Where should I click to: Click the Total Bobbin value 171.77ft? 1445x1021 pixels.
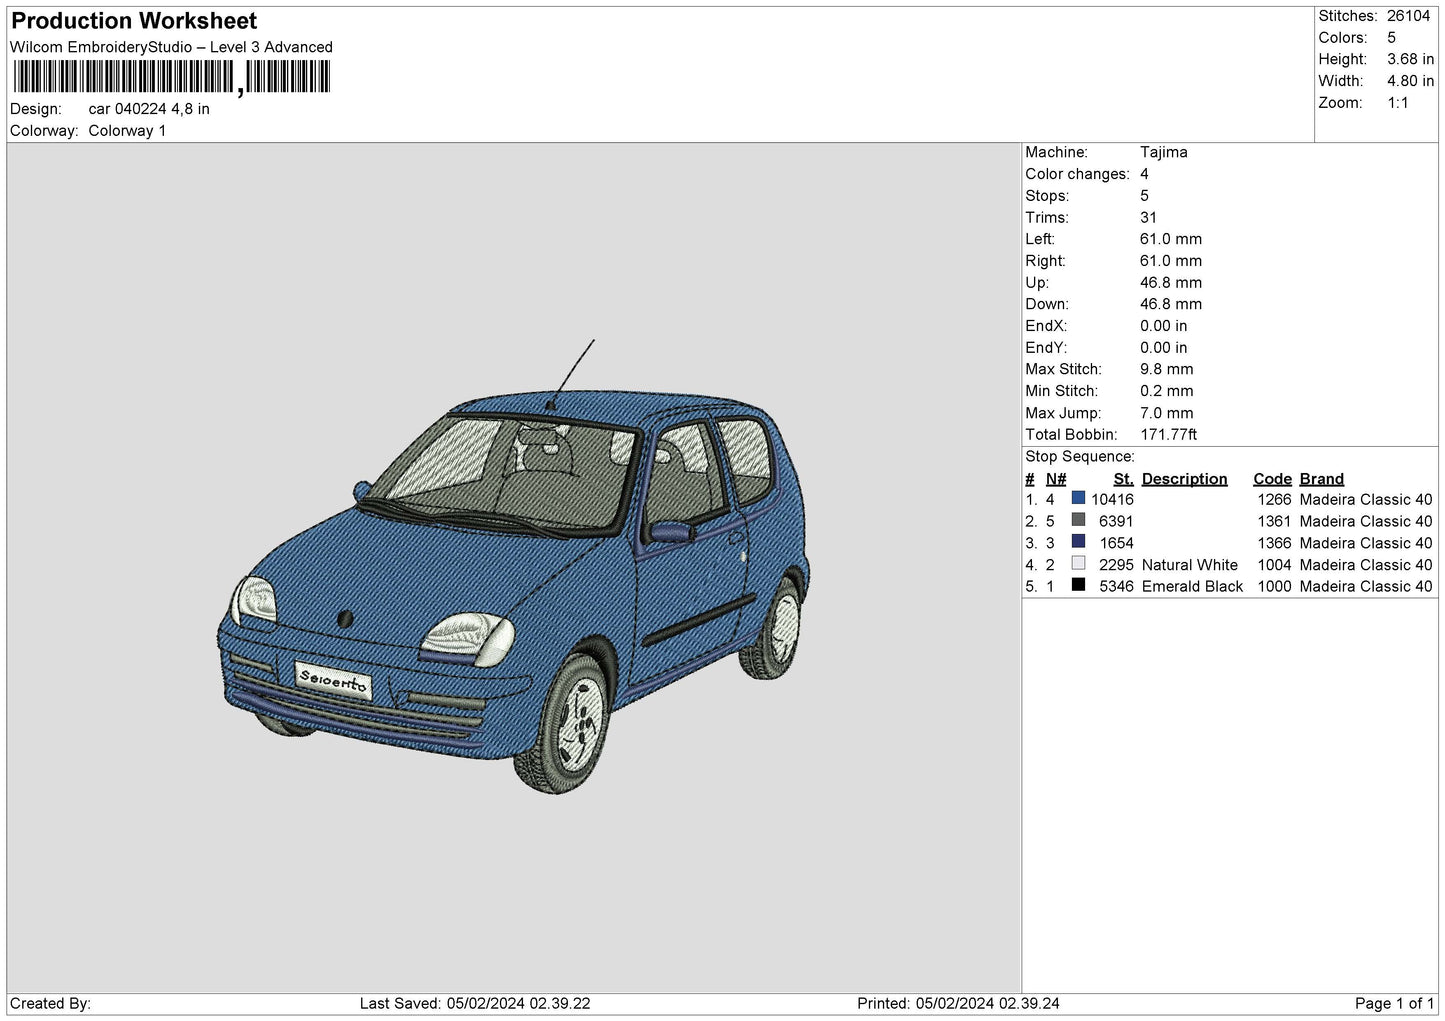[x=1169, y=435]
